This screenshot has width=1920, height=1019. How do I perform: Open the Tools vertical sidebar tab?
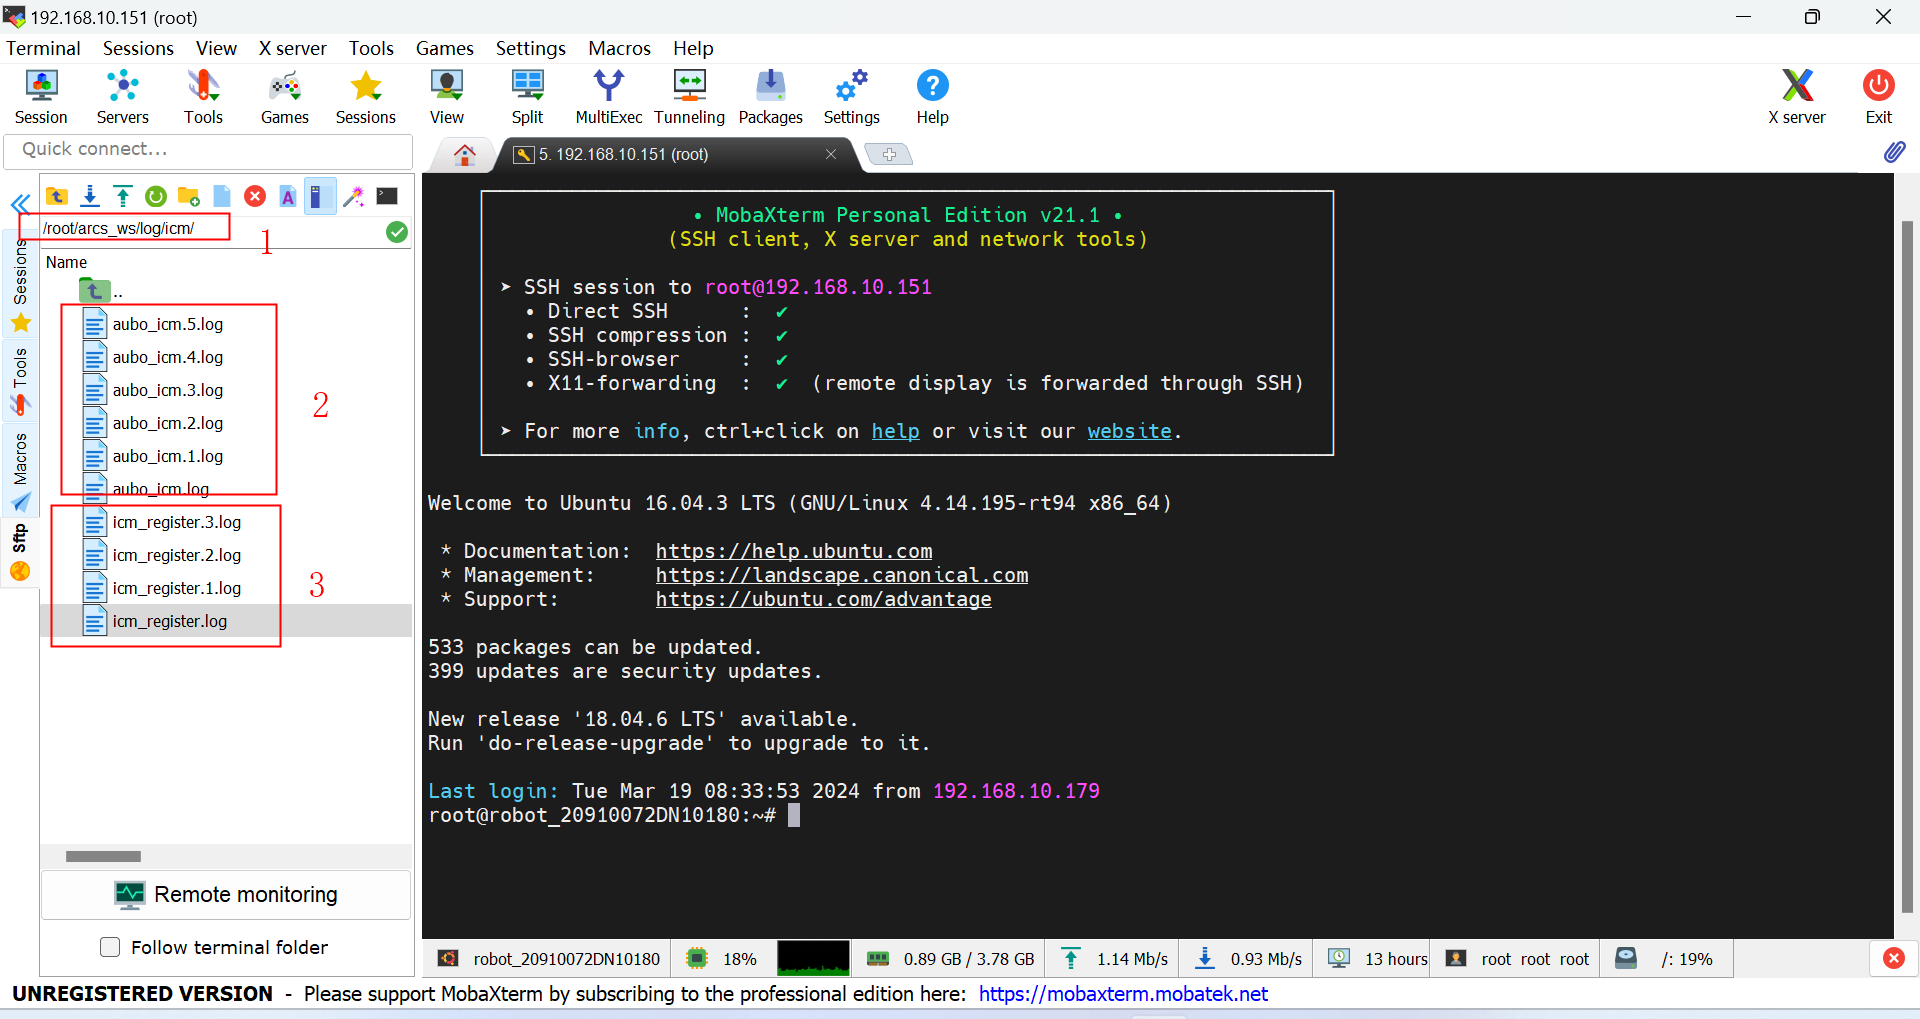pos(20,381)
